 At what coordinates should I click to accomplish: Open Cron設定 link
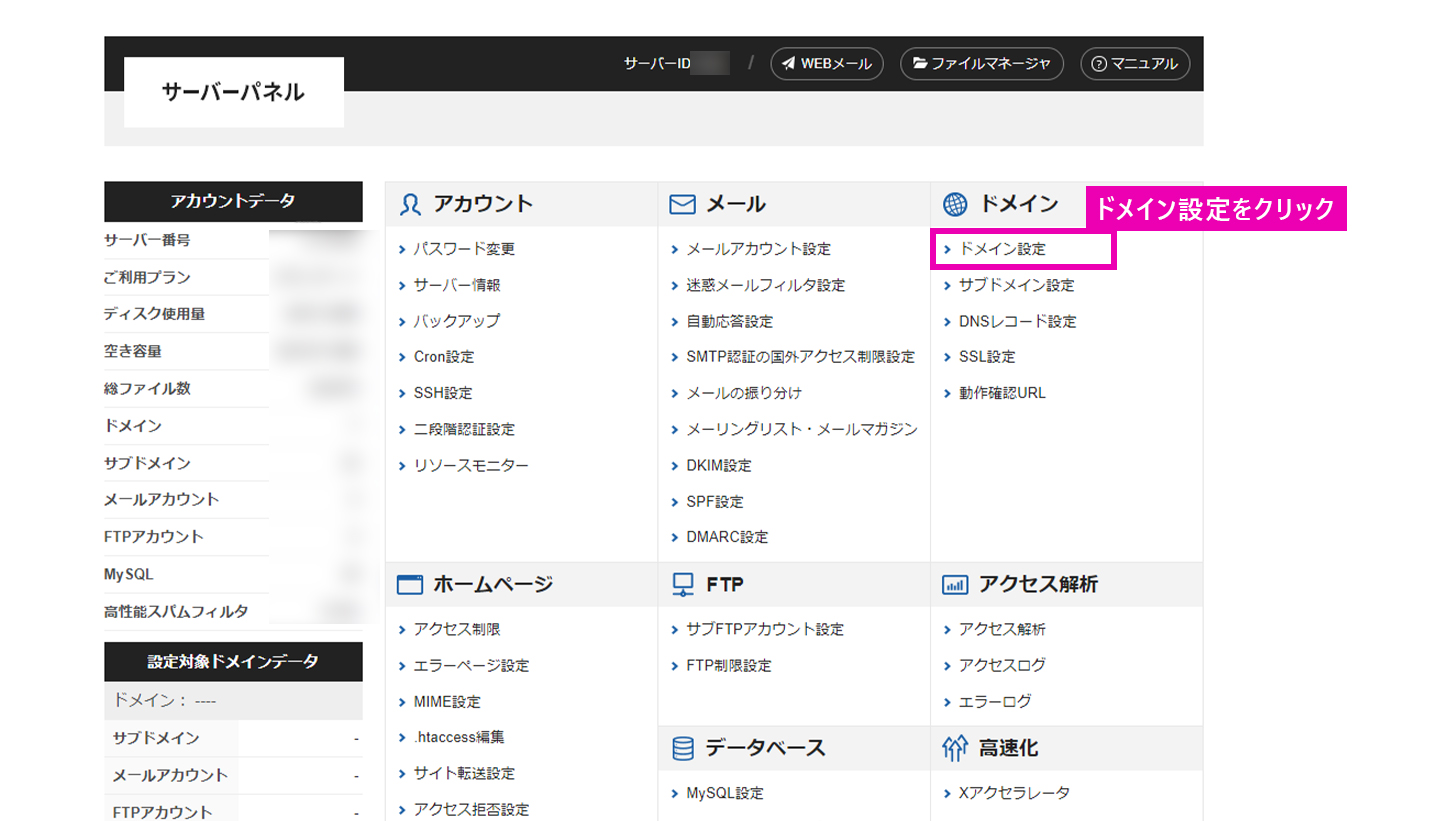(444, 357)
